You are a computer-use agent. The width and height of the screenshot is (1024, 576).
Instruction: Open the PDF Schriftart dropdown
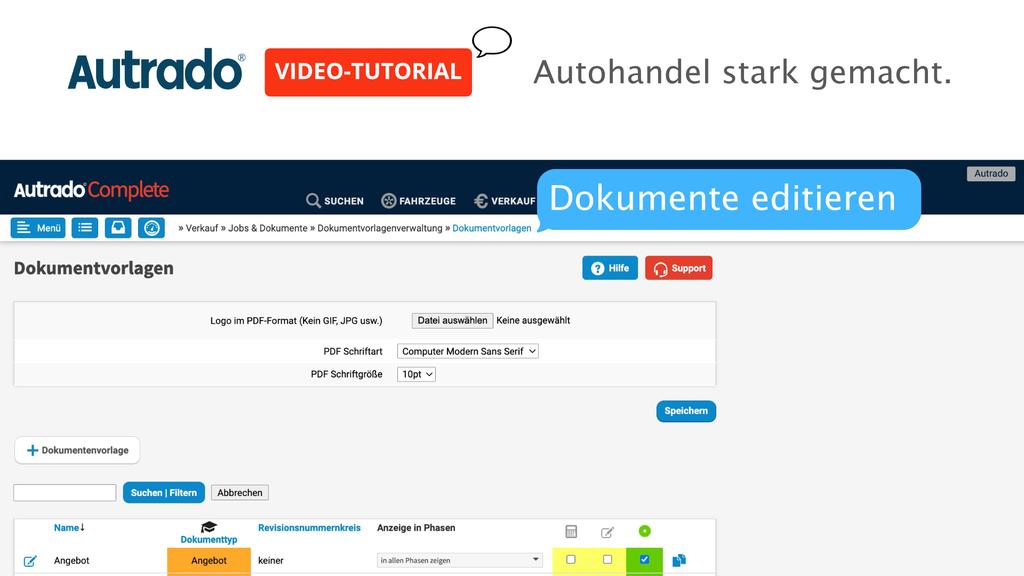(x=468, y=351)
